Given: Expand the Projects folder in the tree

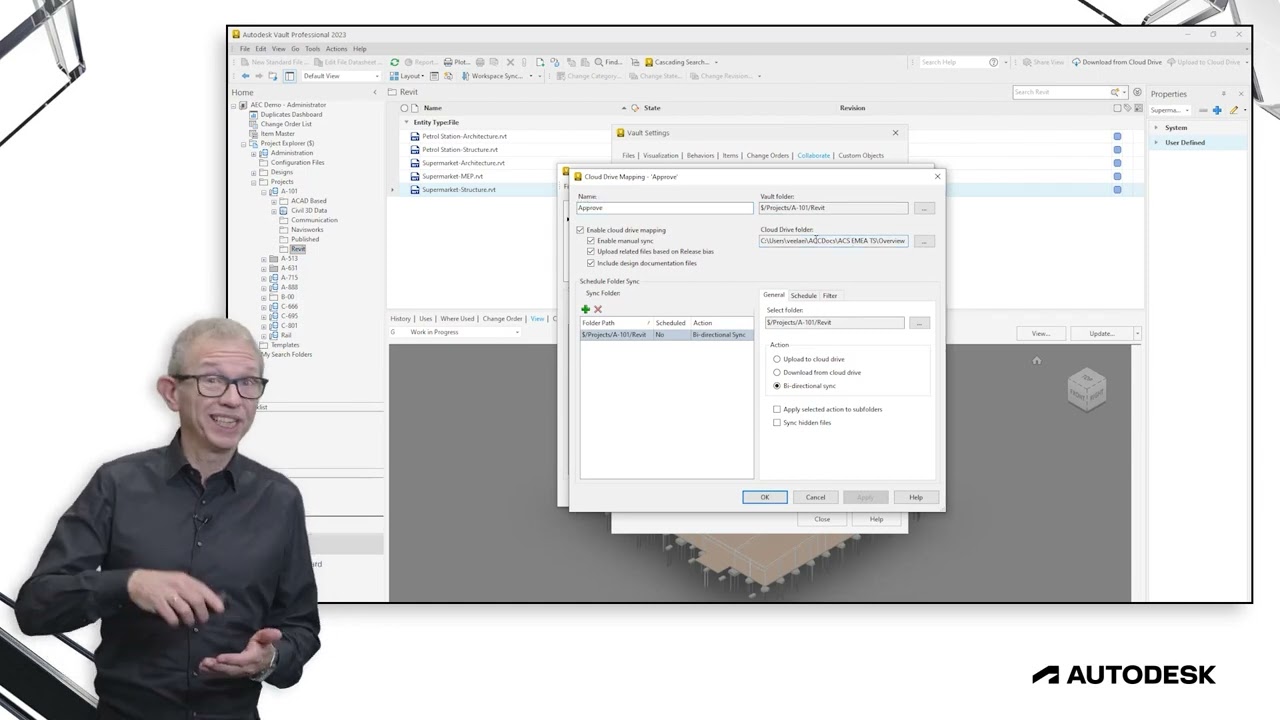Looking at the screenshot, I should tap(254, 182).
